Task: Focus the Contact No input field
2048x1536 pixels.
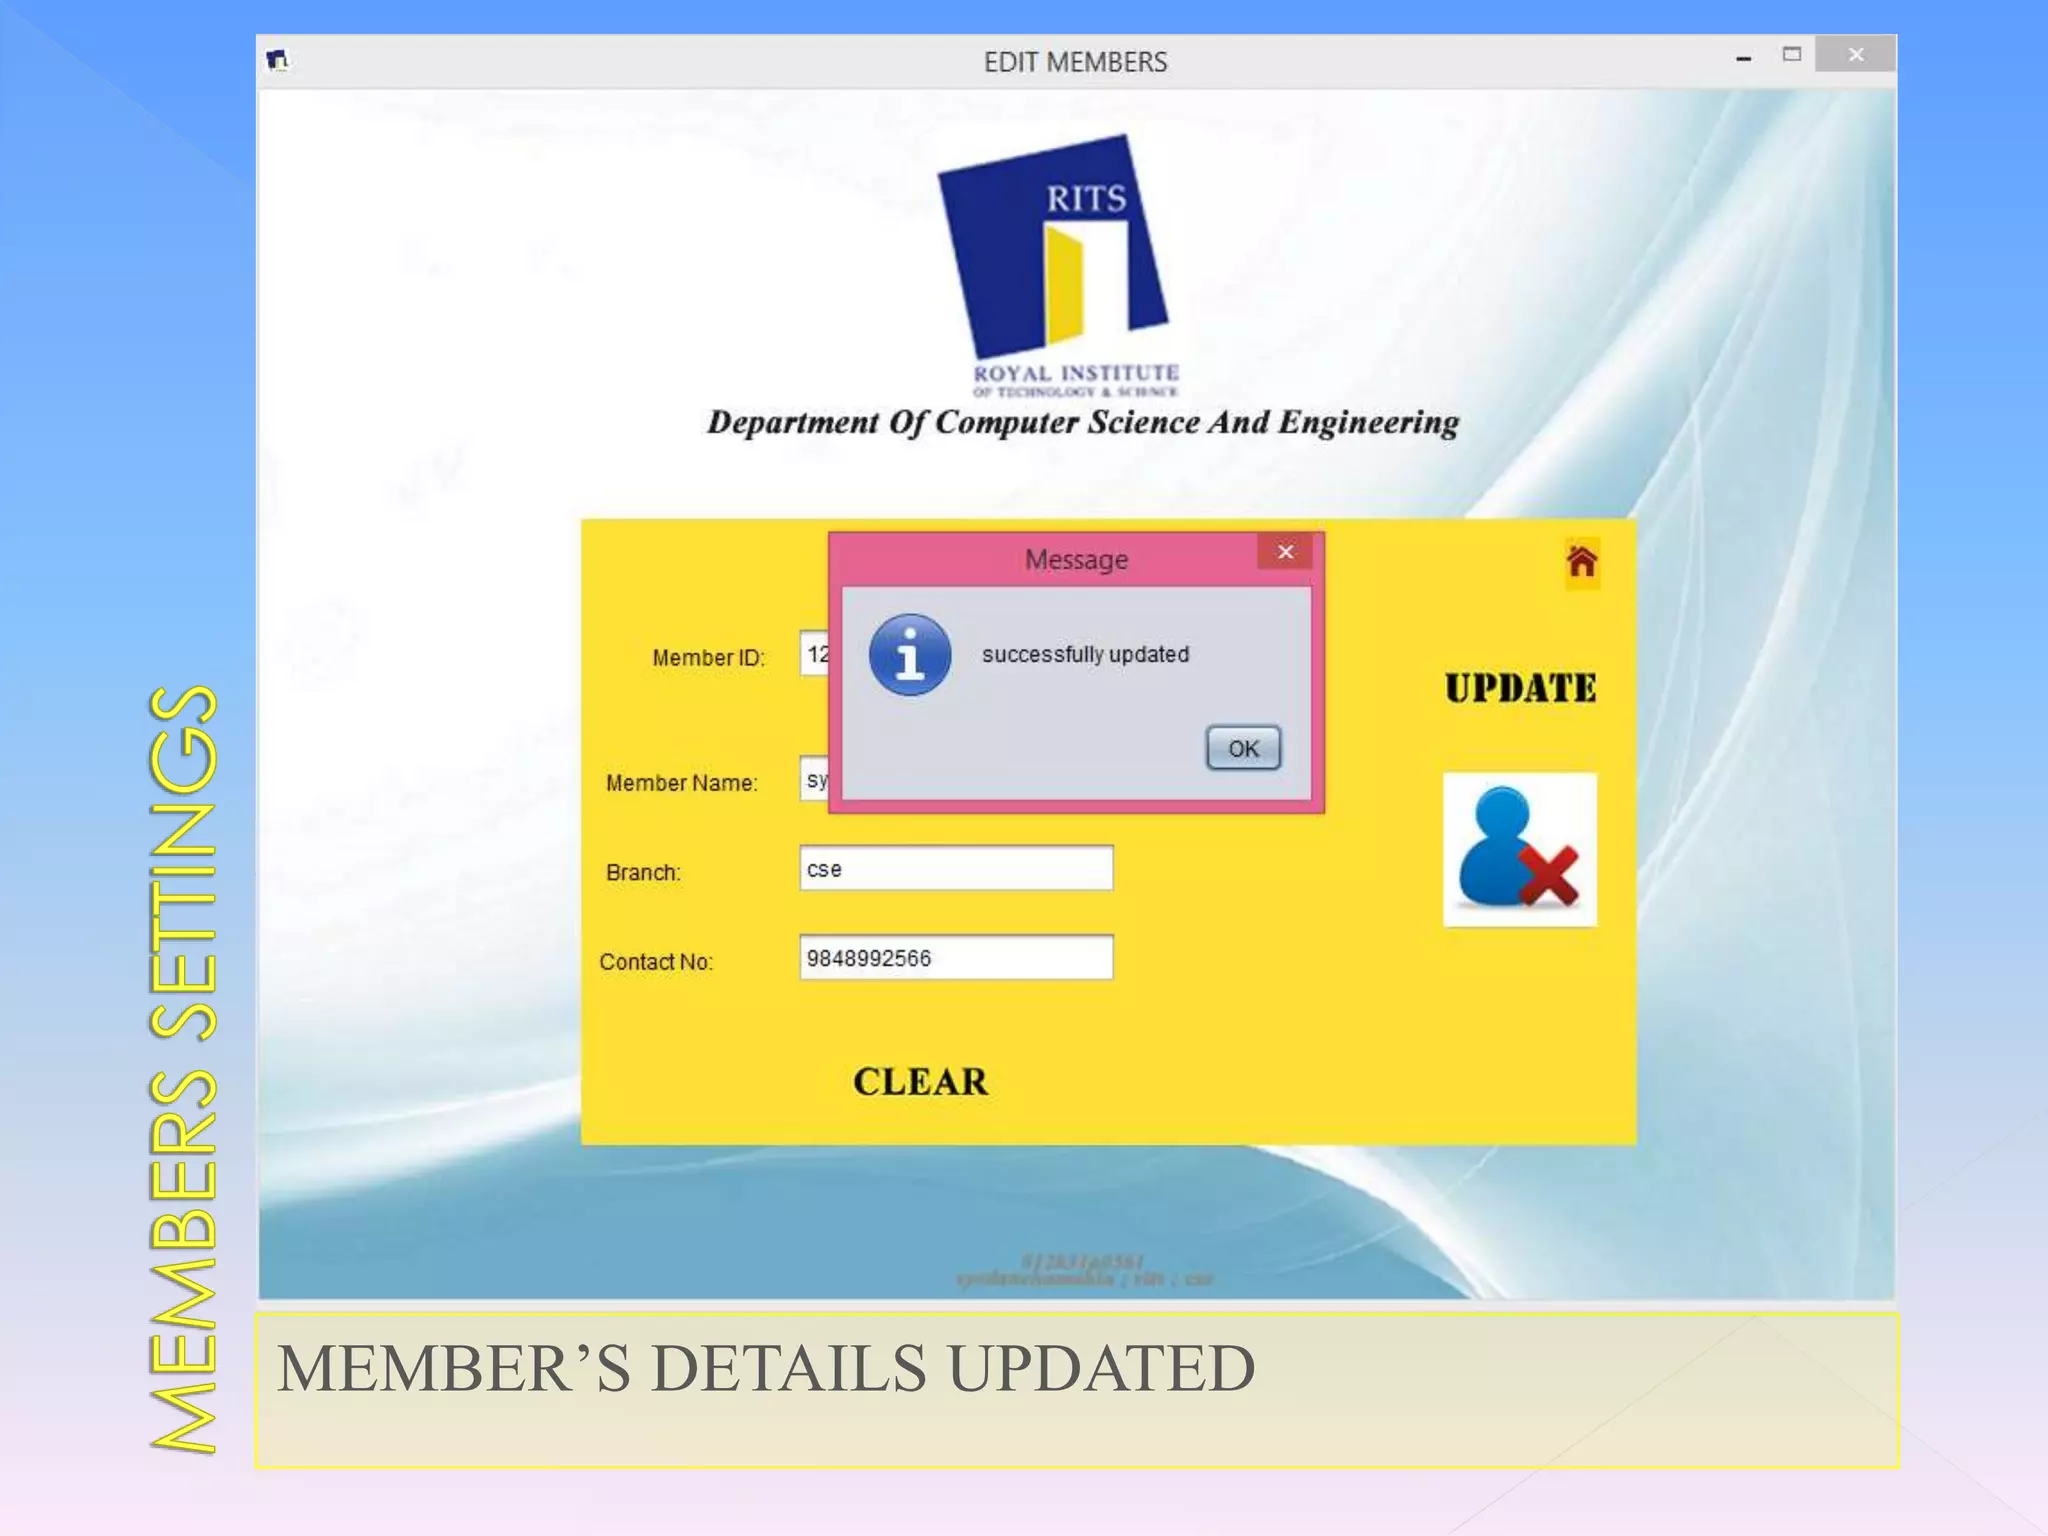Action: (x=956, y=957)
